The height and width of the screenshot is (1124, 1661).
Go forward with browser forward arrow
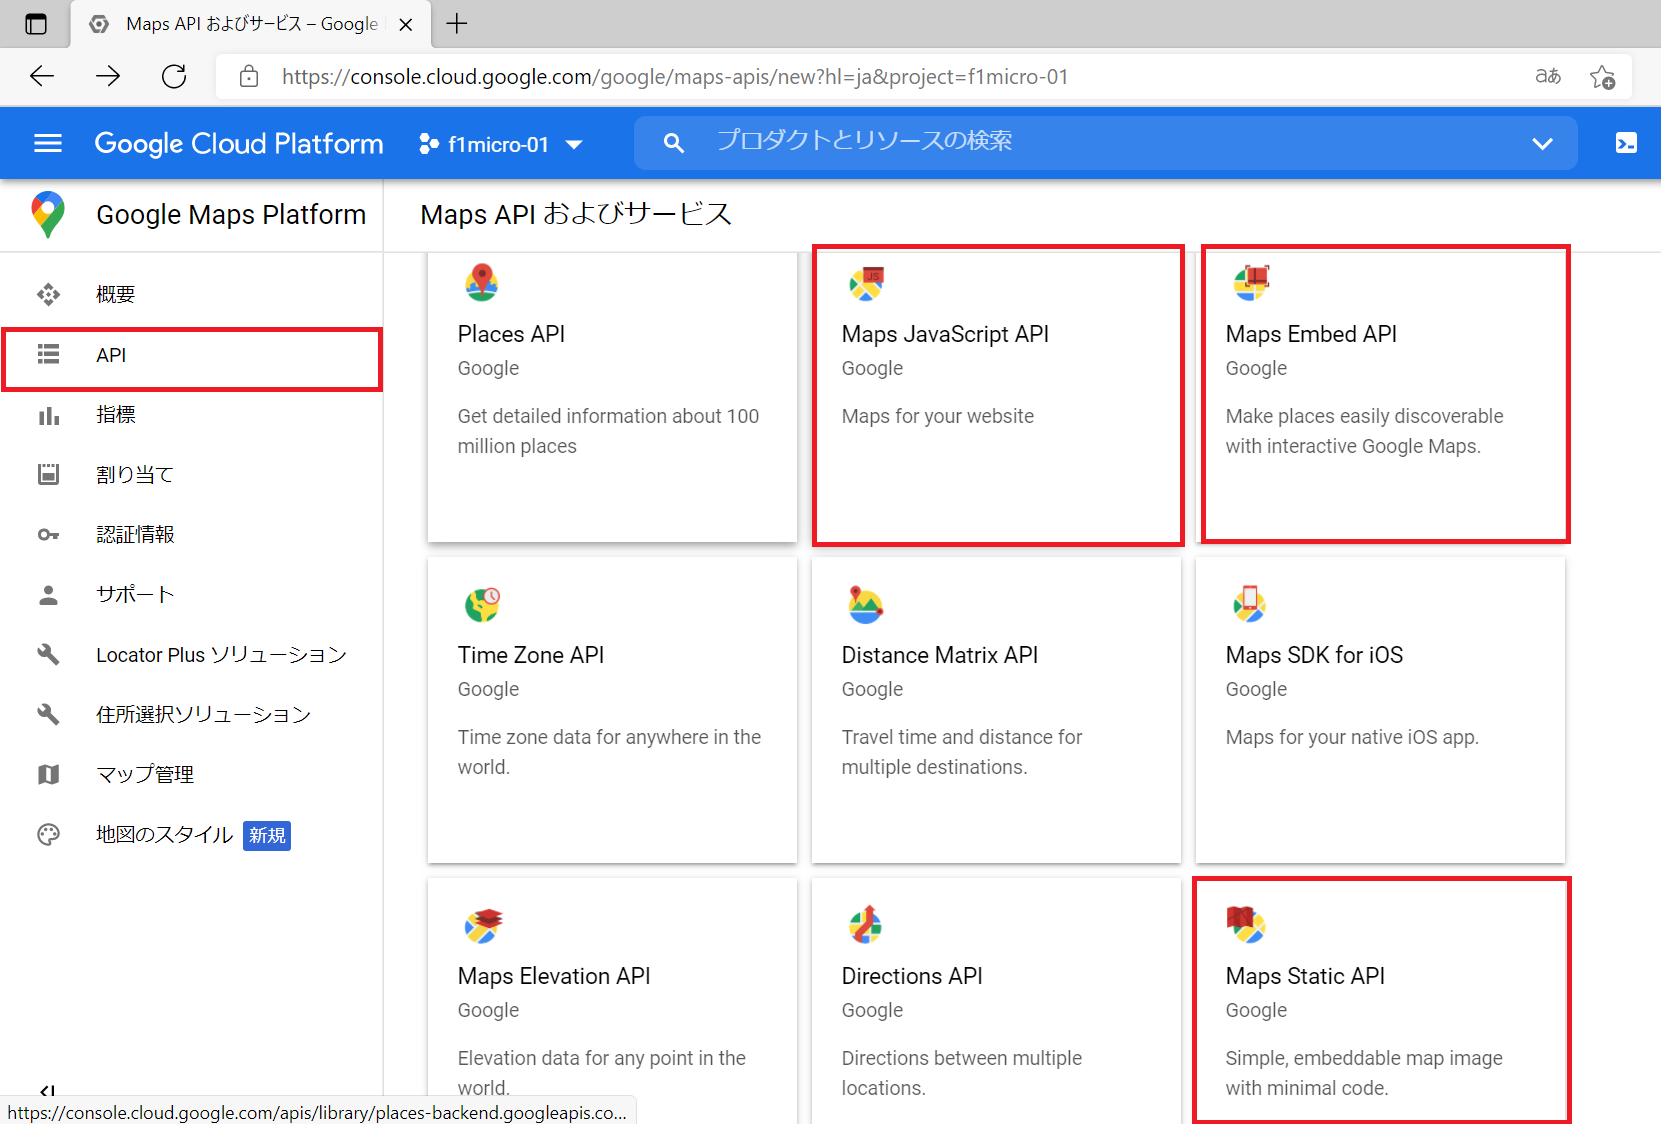point(108,76)
